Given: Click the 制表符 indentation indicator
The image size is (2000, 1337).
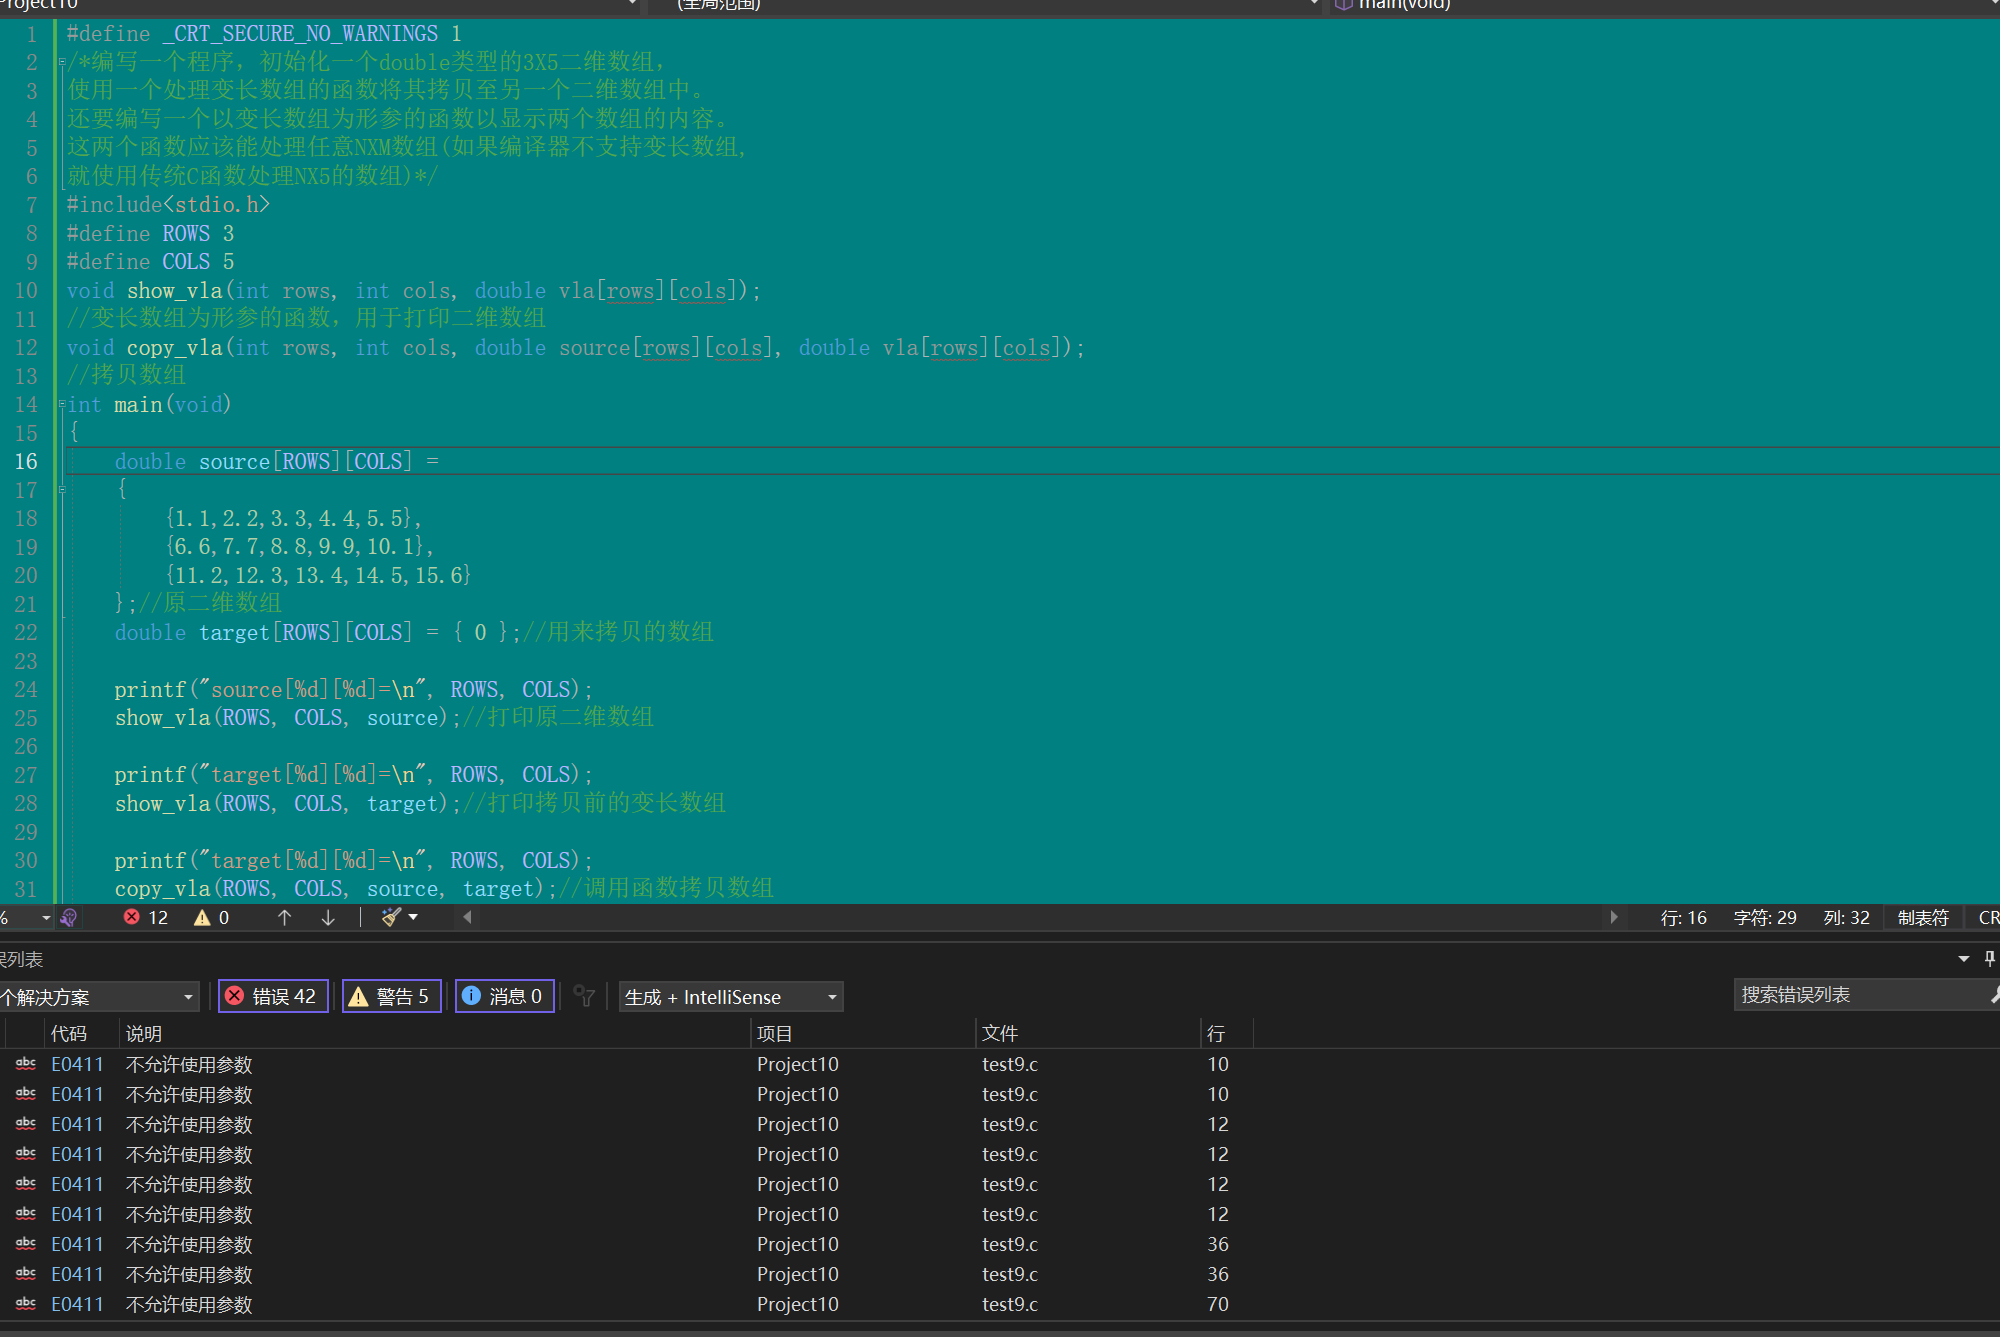Looking at the screenshot, I should 1923,917.
